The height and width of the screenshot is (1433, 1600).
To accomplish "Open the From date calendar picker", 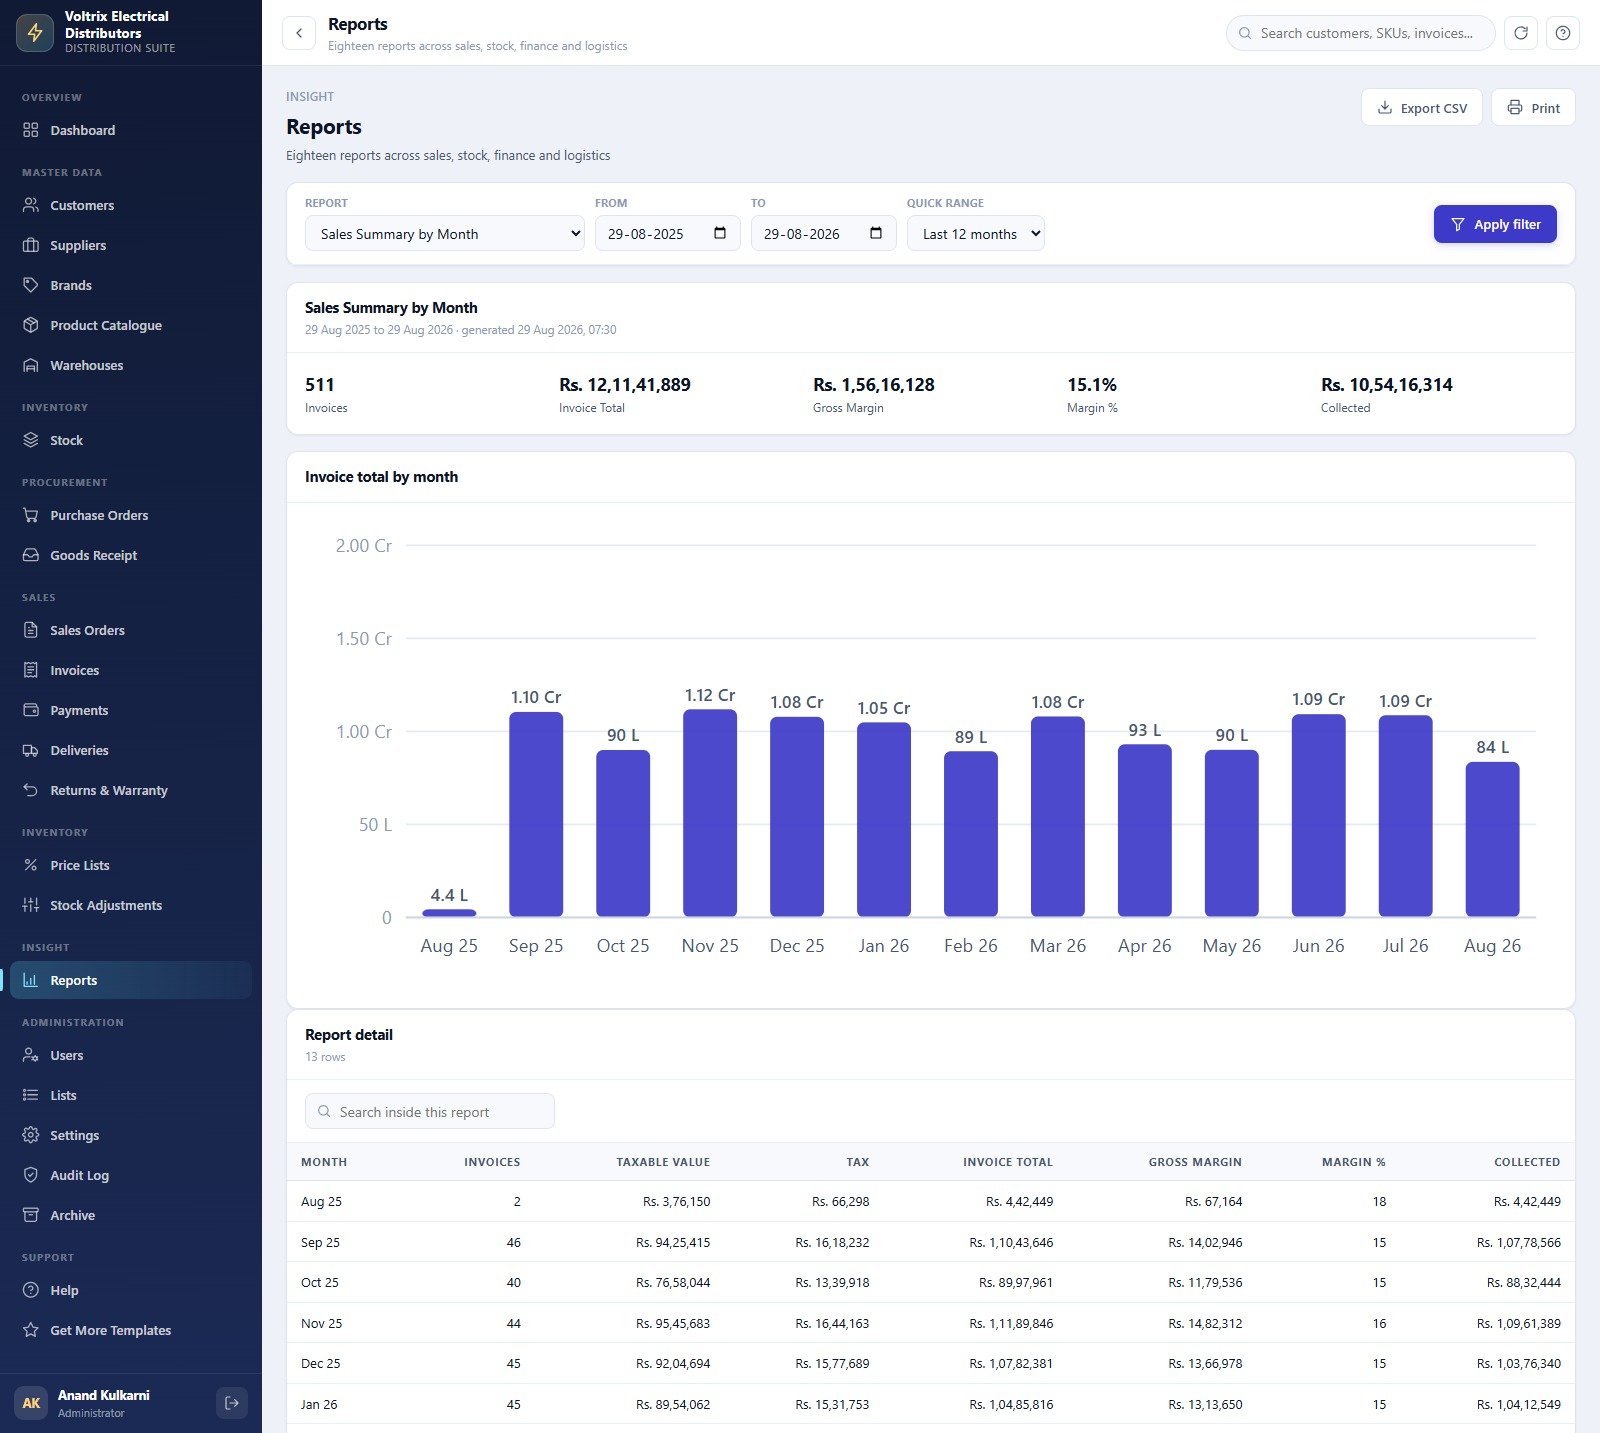I will click(720, 233).
